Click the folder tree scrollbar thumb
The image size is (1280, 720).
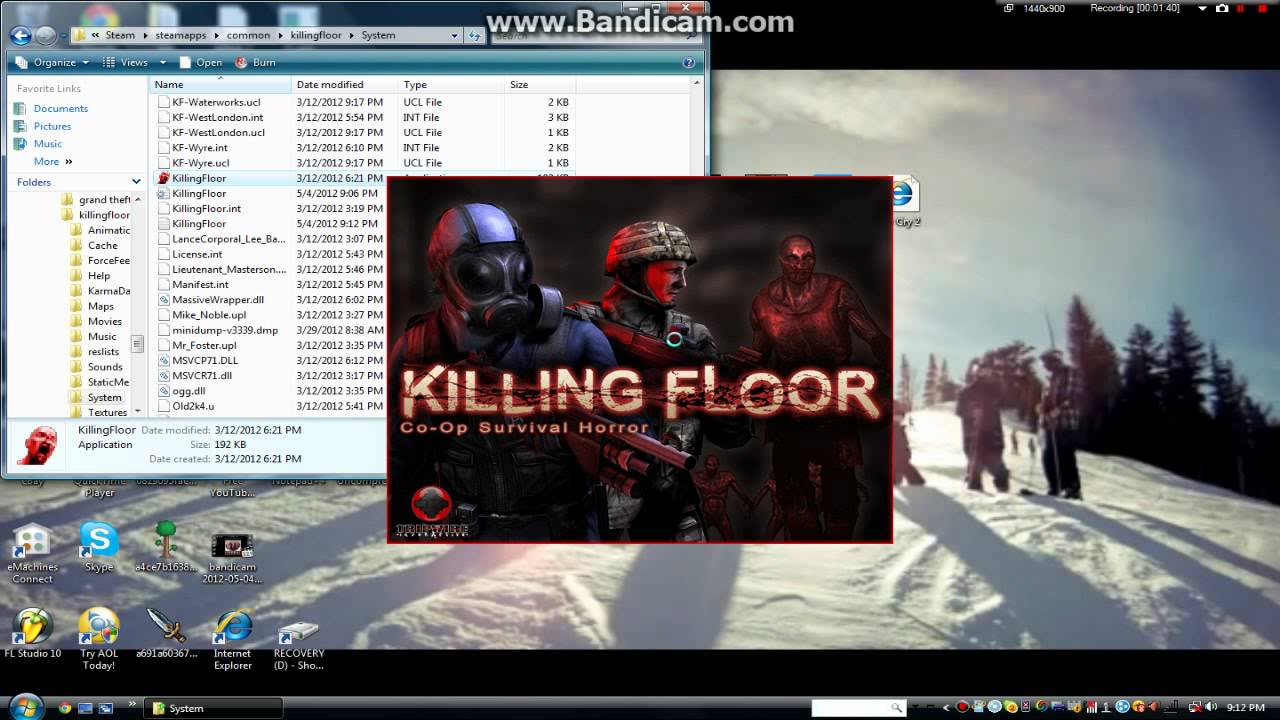138,344
